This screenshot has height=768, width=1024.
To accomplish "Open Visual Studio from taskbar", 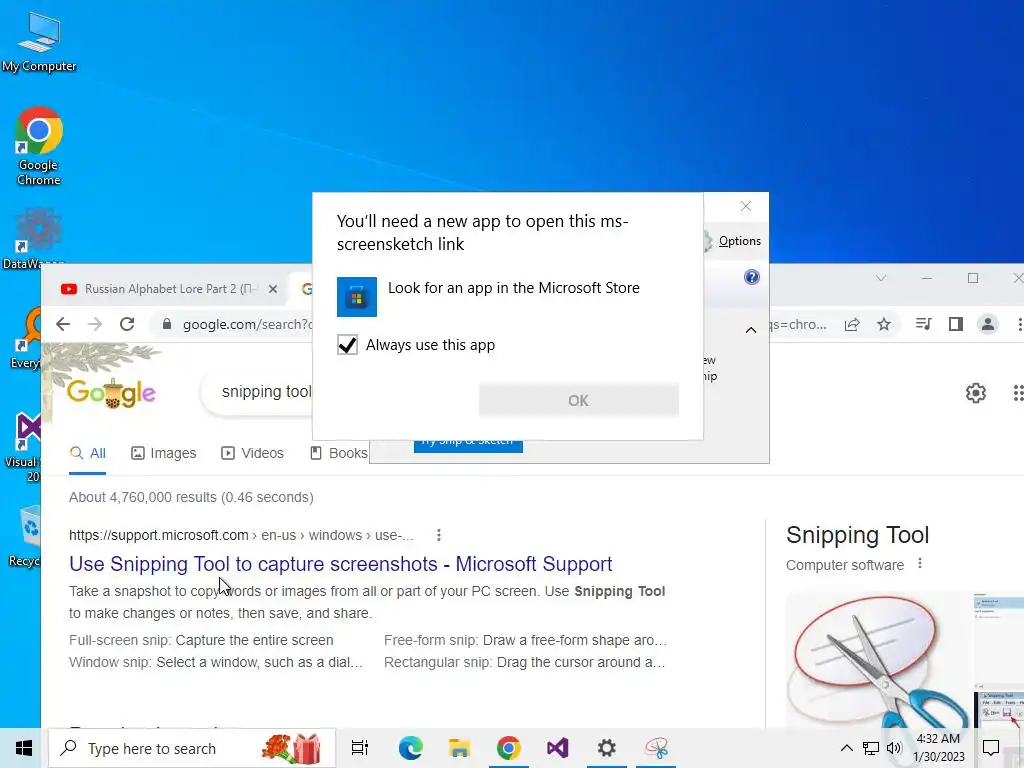I will pos(558,748).
